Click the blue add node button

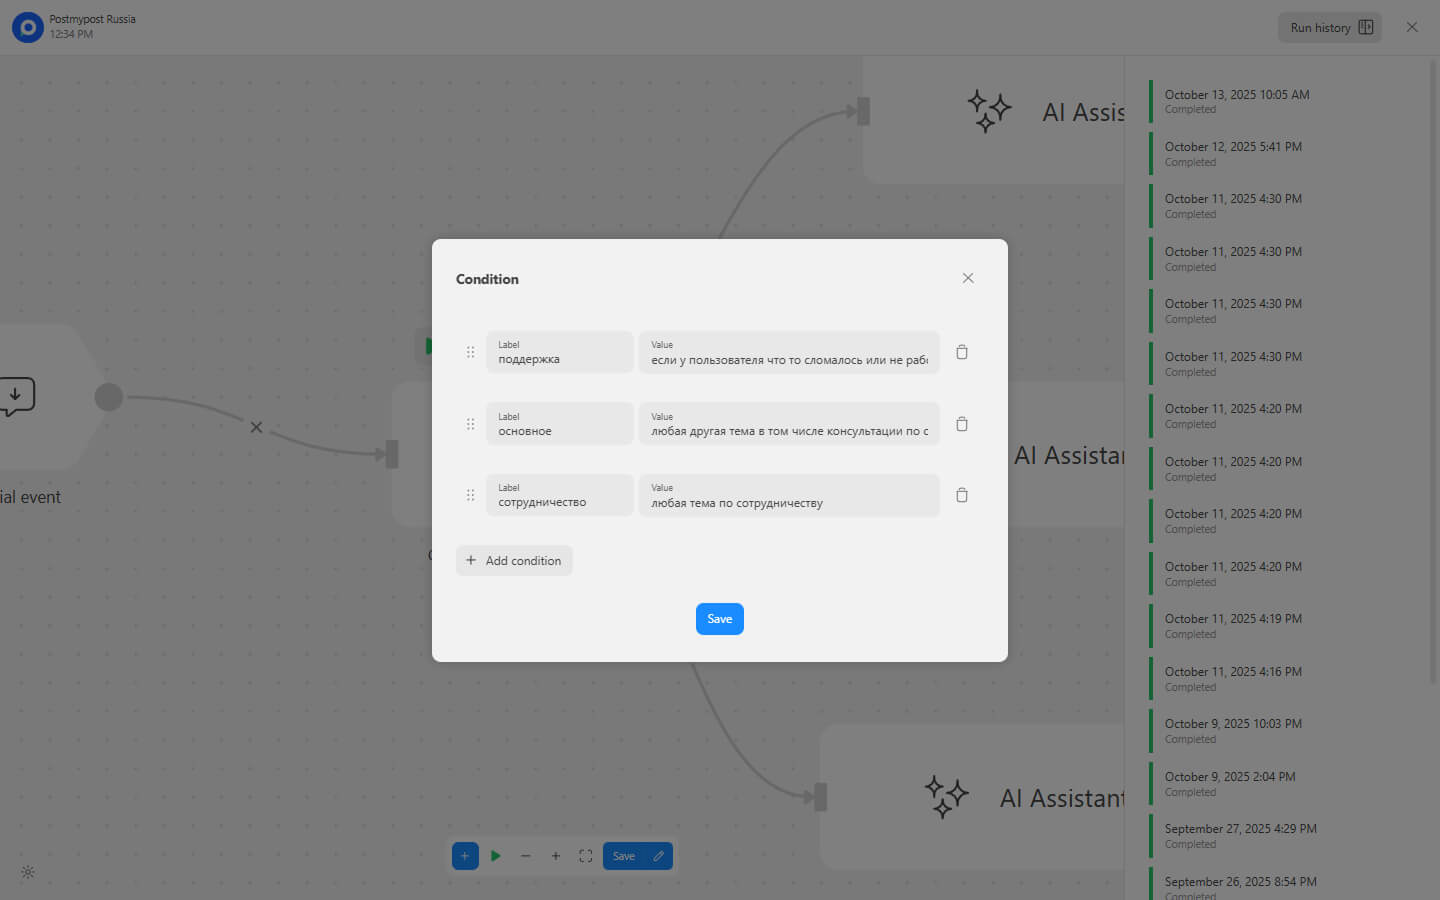click(x=465, y=856)
